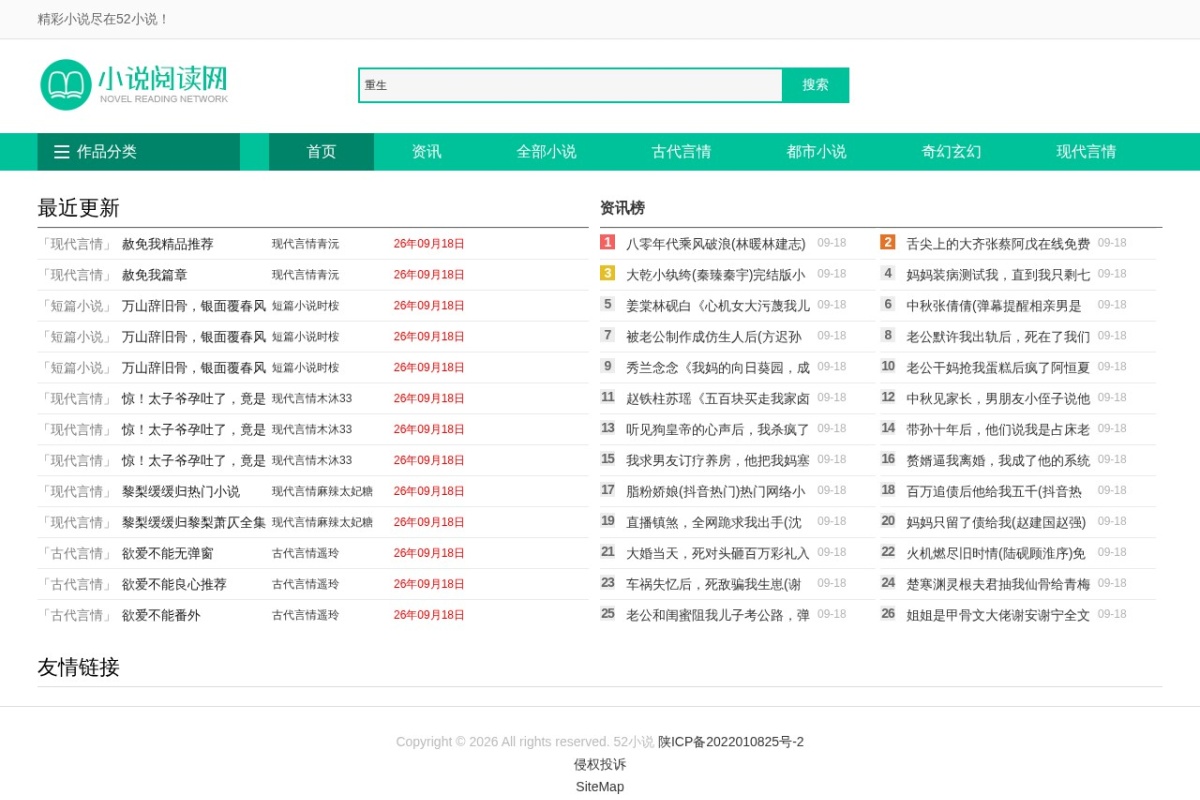Open 欲爱不能良心推荐 entry
The height and width of the screenshot is (800, 1200).
point(174,585)
